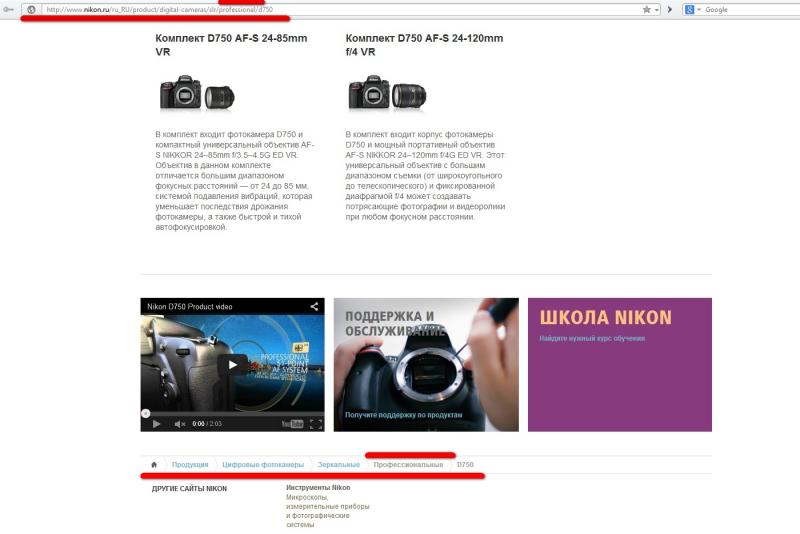Image resolution: width=800 pixels, height=534 pixels.
Task: Select the Профессиональные breadcrumb
Action: coord(408,465)
